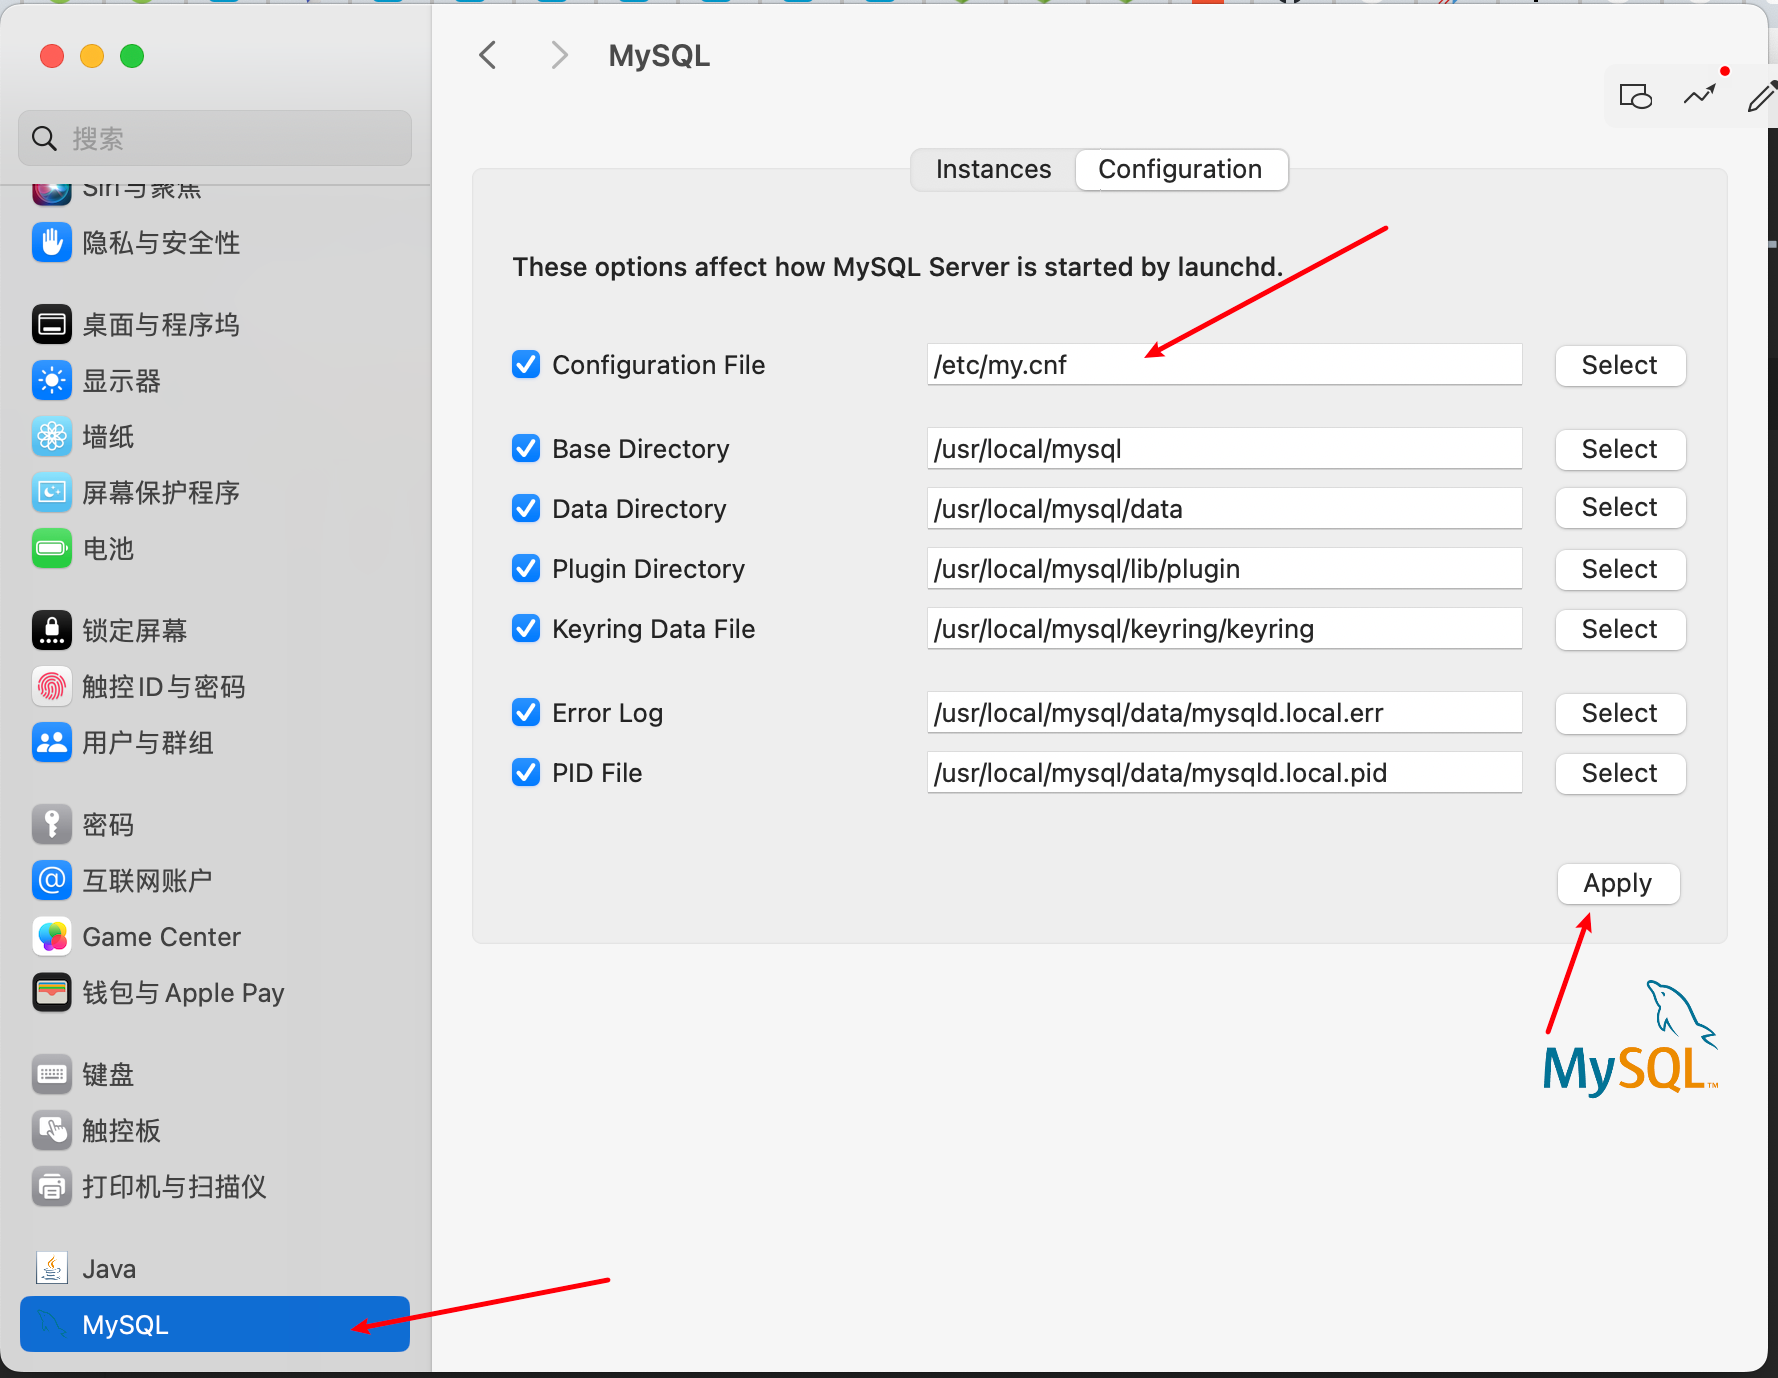Uncheck Plugin Directory checkbox

[526, 568]
